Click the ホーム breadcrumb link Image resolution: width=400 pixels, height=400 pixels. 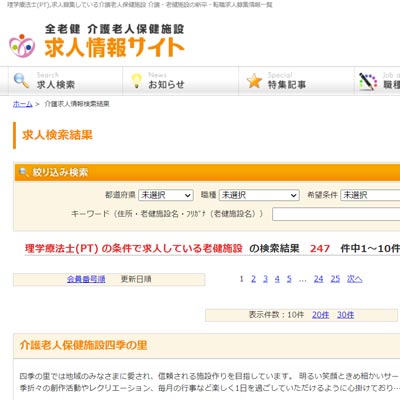(x=23, y=104)
